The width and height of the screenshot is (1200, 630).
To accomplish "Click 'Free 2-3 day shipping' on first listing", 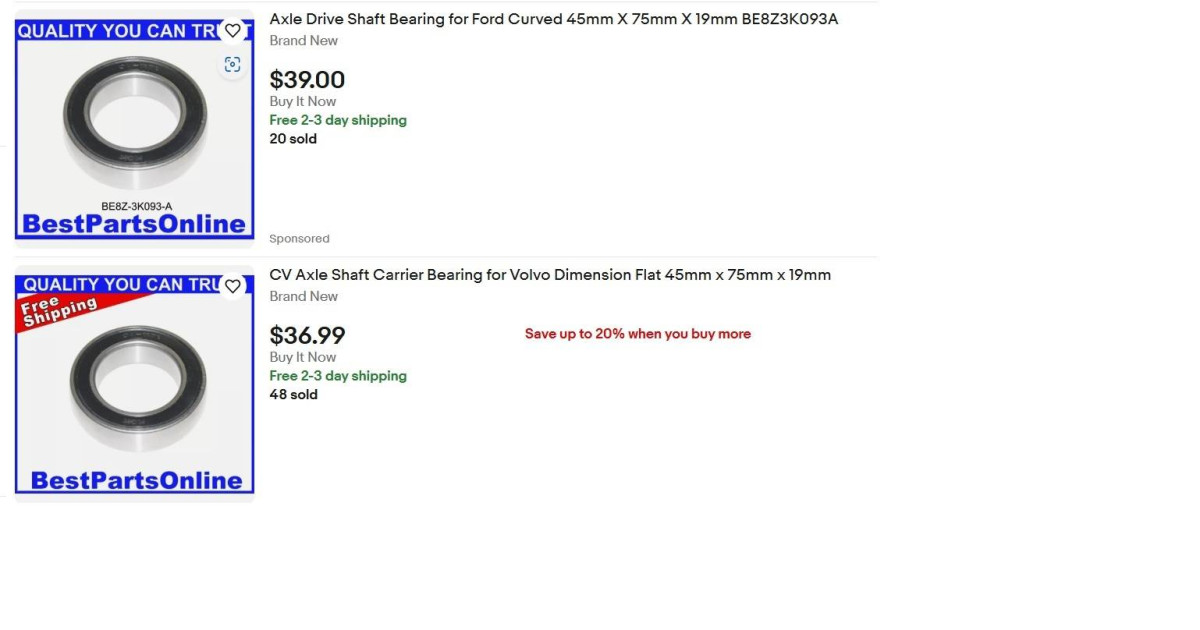I will click(x=337, y=120).
